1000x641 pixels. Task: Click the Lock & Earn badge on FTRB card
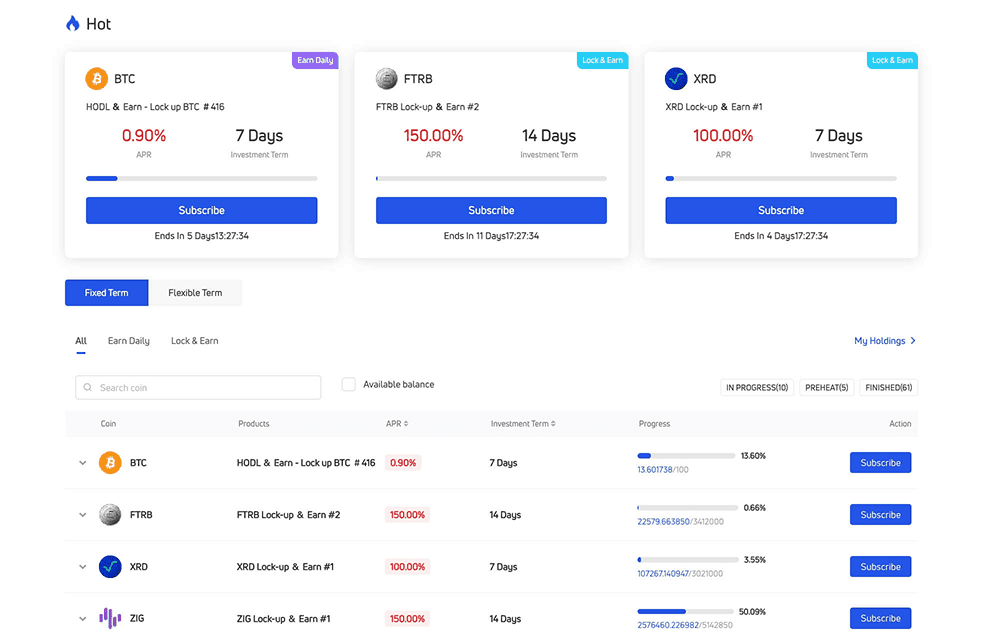[603, 60]
